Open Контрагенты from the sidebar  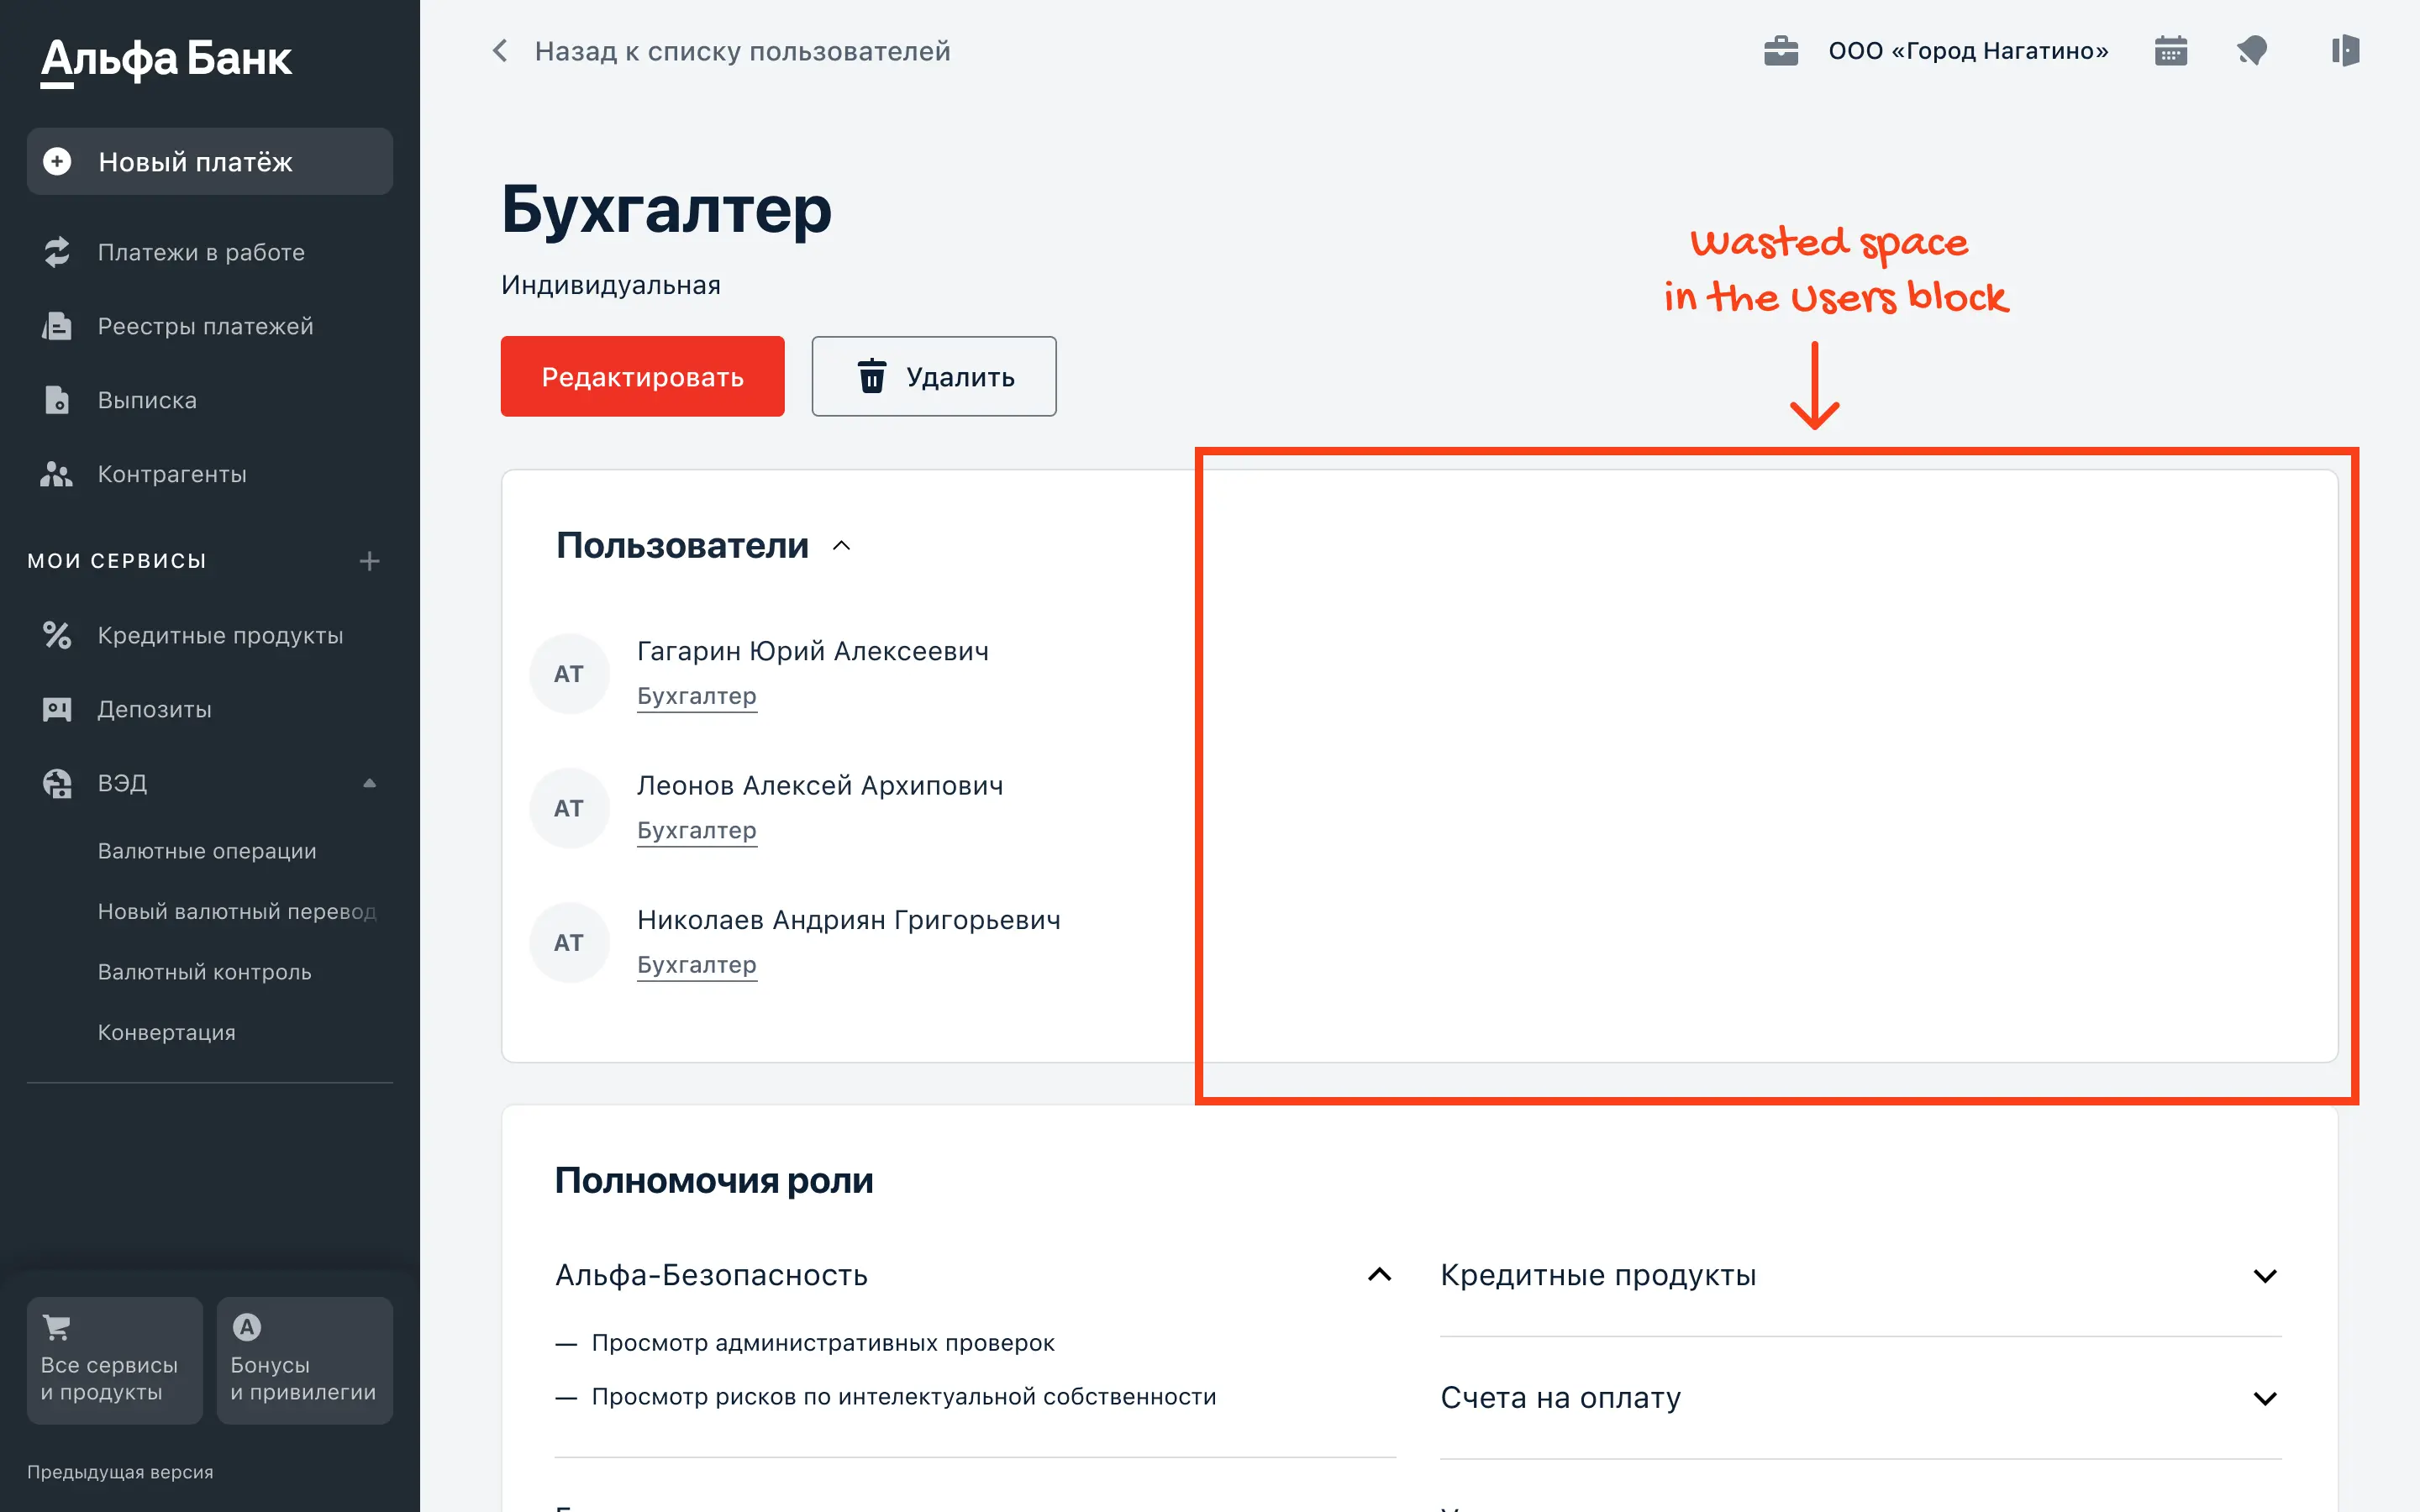point(171,474)
